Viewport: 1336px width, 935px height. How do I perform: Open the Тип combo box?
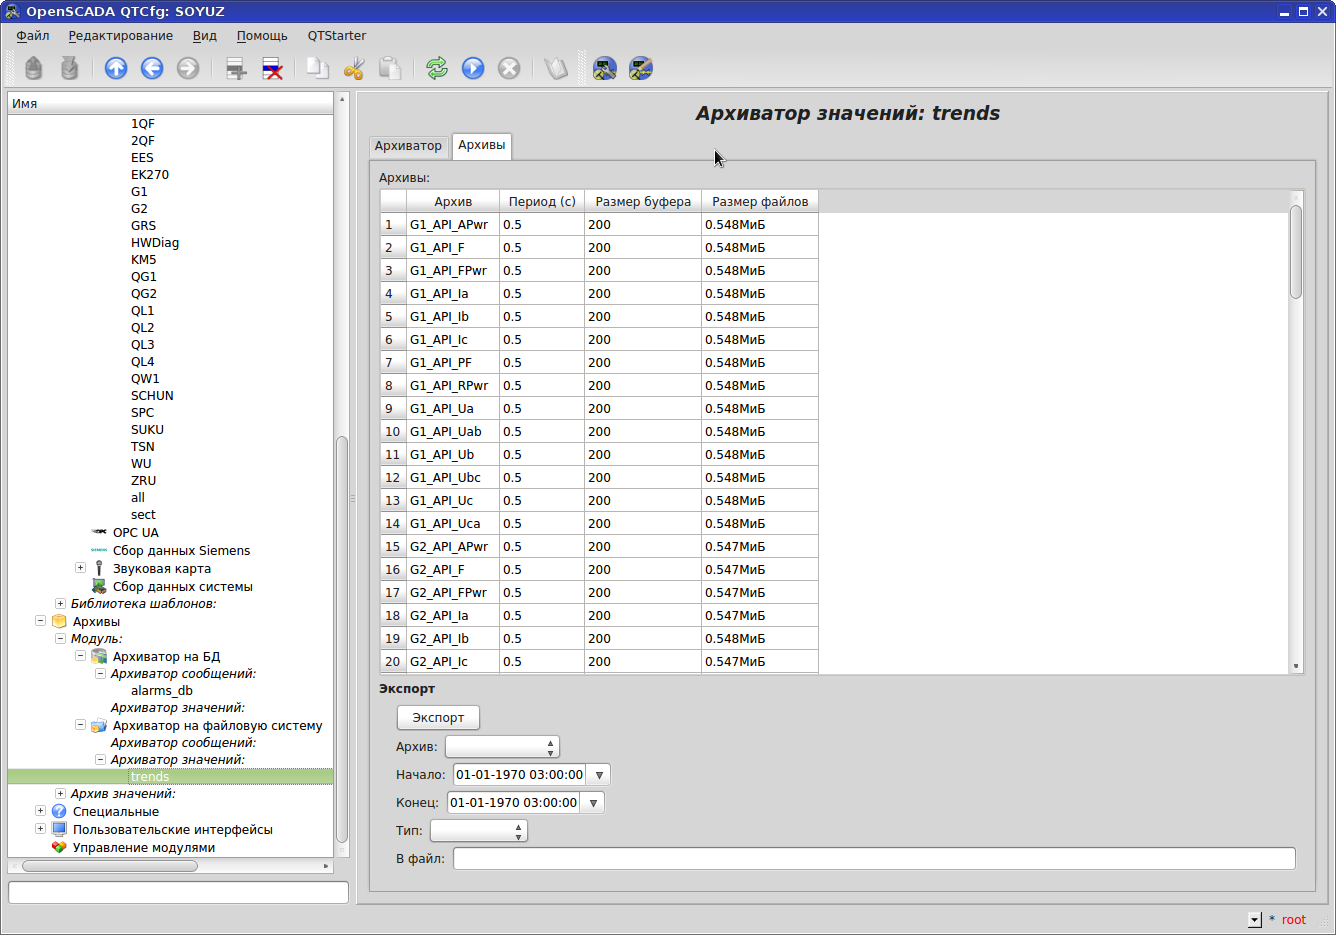(x=478, y=831)
